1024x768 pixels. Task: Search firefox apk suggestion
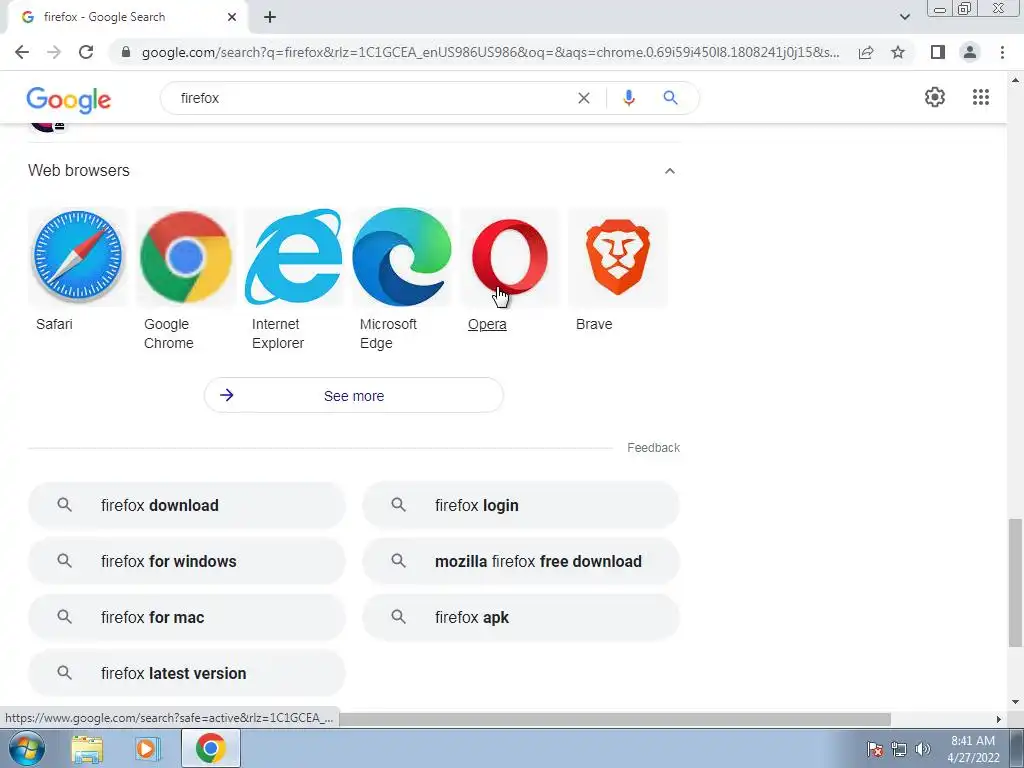(521, 617)
